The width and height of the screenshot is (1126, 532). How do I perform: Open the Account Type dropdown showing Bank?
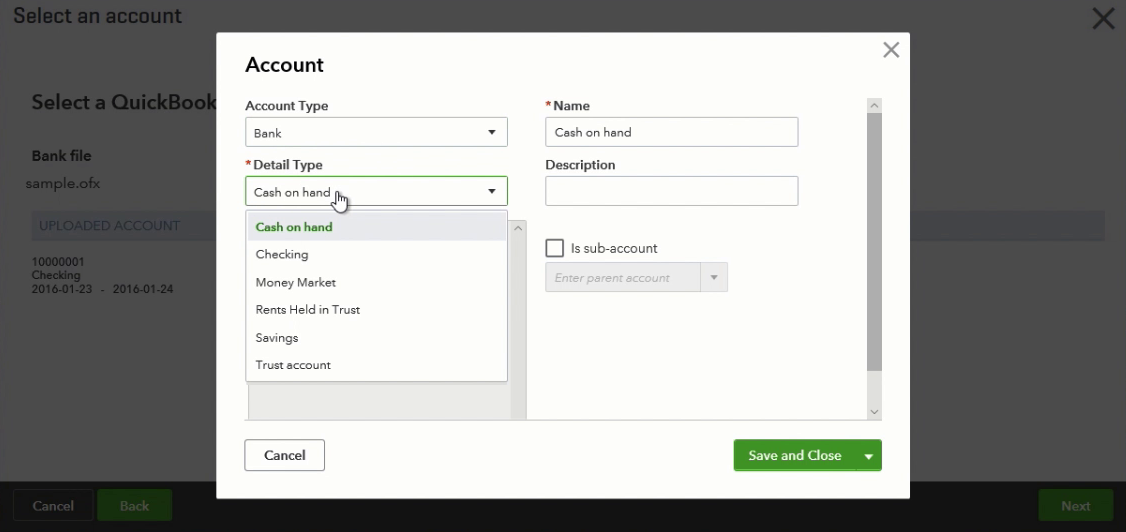click(376, 133)
